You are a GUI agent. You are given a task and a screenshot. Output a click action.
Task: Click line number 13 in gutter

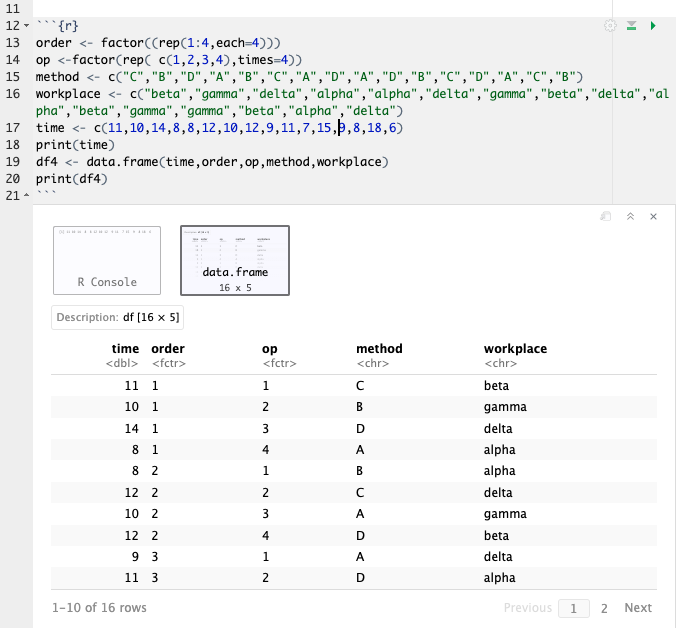pos(13,43)
